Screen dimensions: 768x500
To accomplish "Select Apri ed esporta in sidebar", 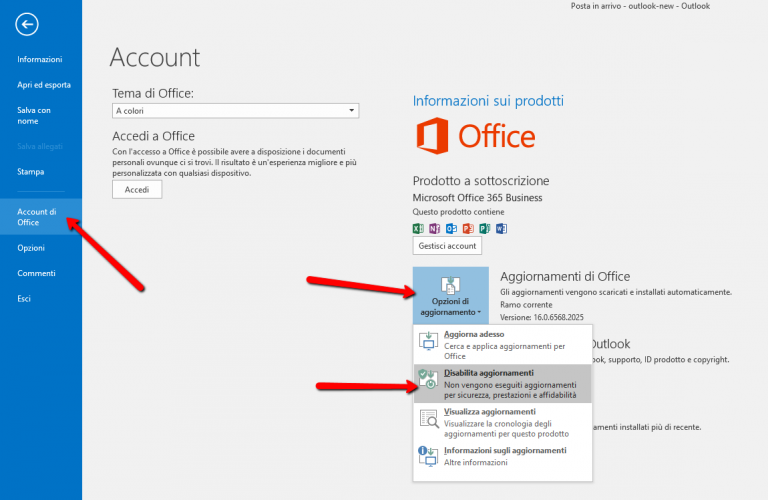I will (44, 85).
